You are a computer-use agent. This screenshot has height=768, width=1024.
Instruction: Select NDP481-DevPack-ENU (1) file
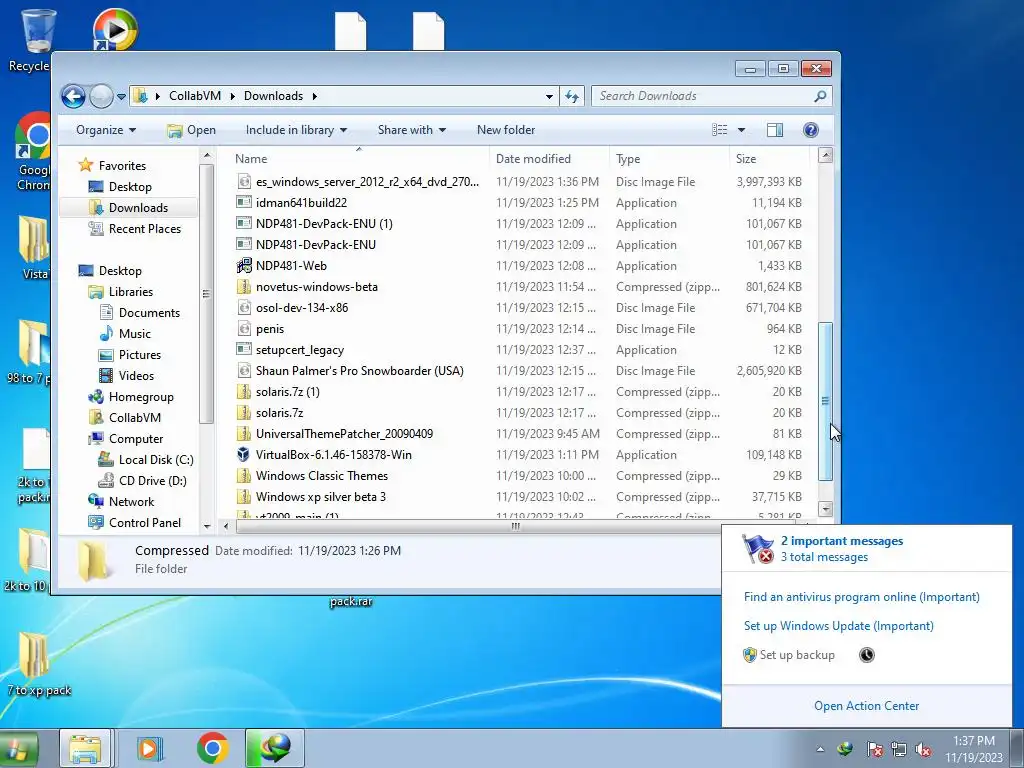pyautogui.click(x=324, y=223)
